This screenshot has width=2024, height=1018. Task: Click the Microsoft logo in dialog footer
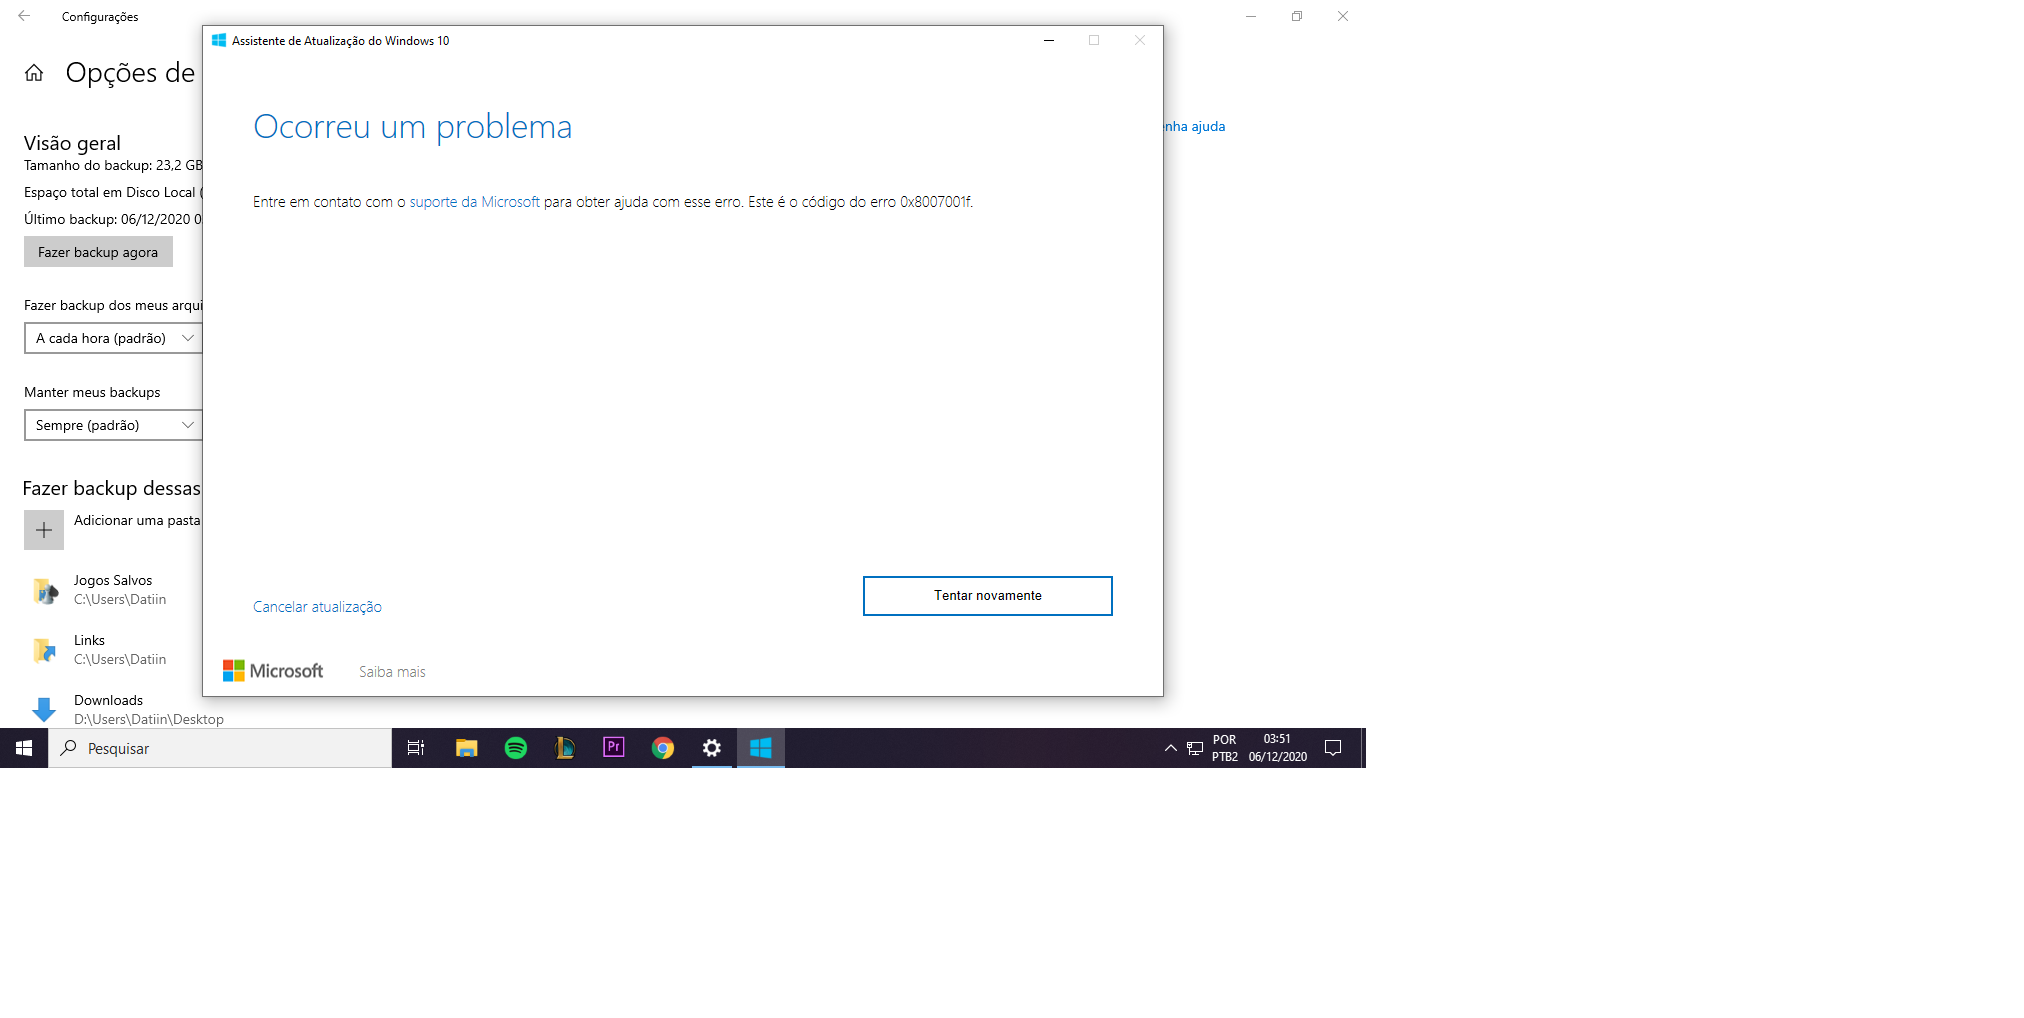point(273,671)
